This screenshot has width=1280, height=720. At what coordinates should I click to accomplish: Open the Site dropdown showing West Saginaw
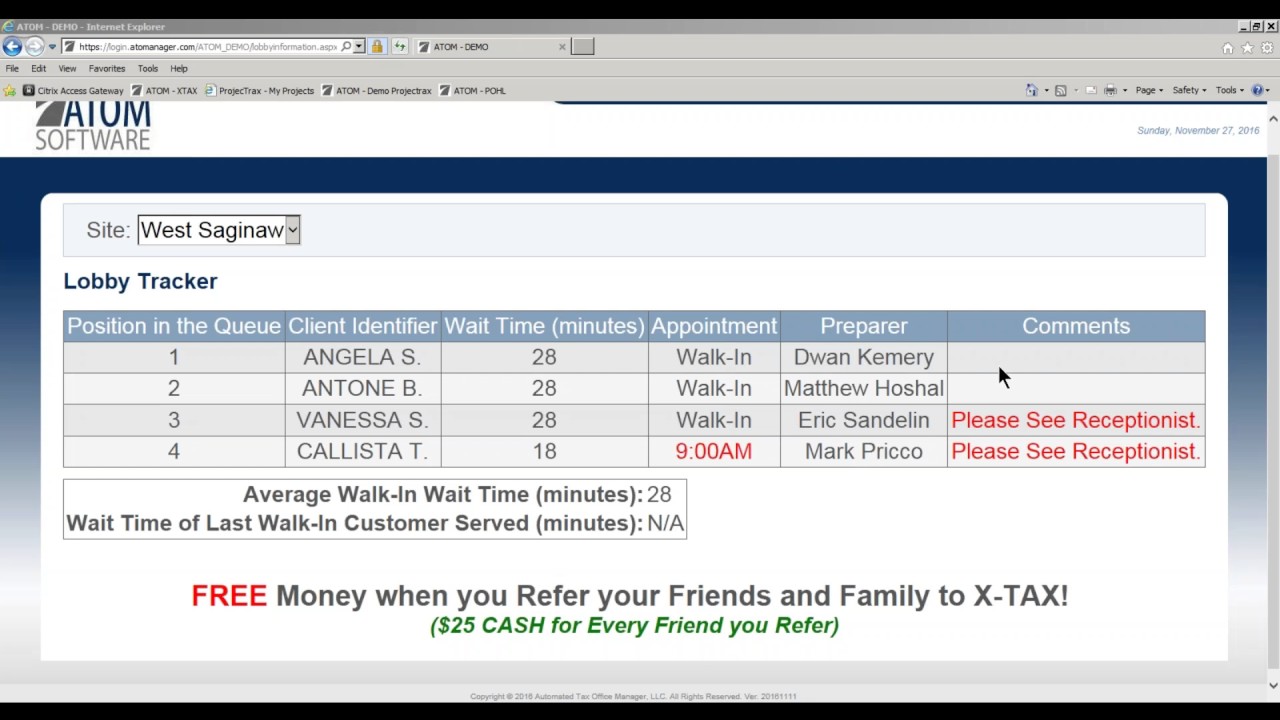(219, 230)
